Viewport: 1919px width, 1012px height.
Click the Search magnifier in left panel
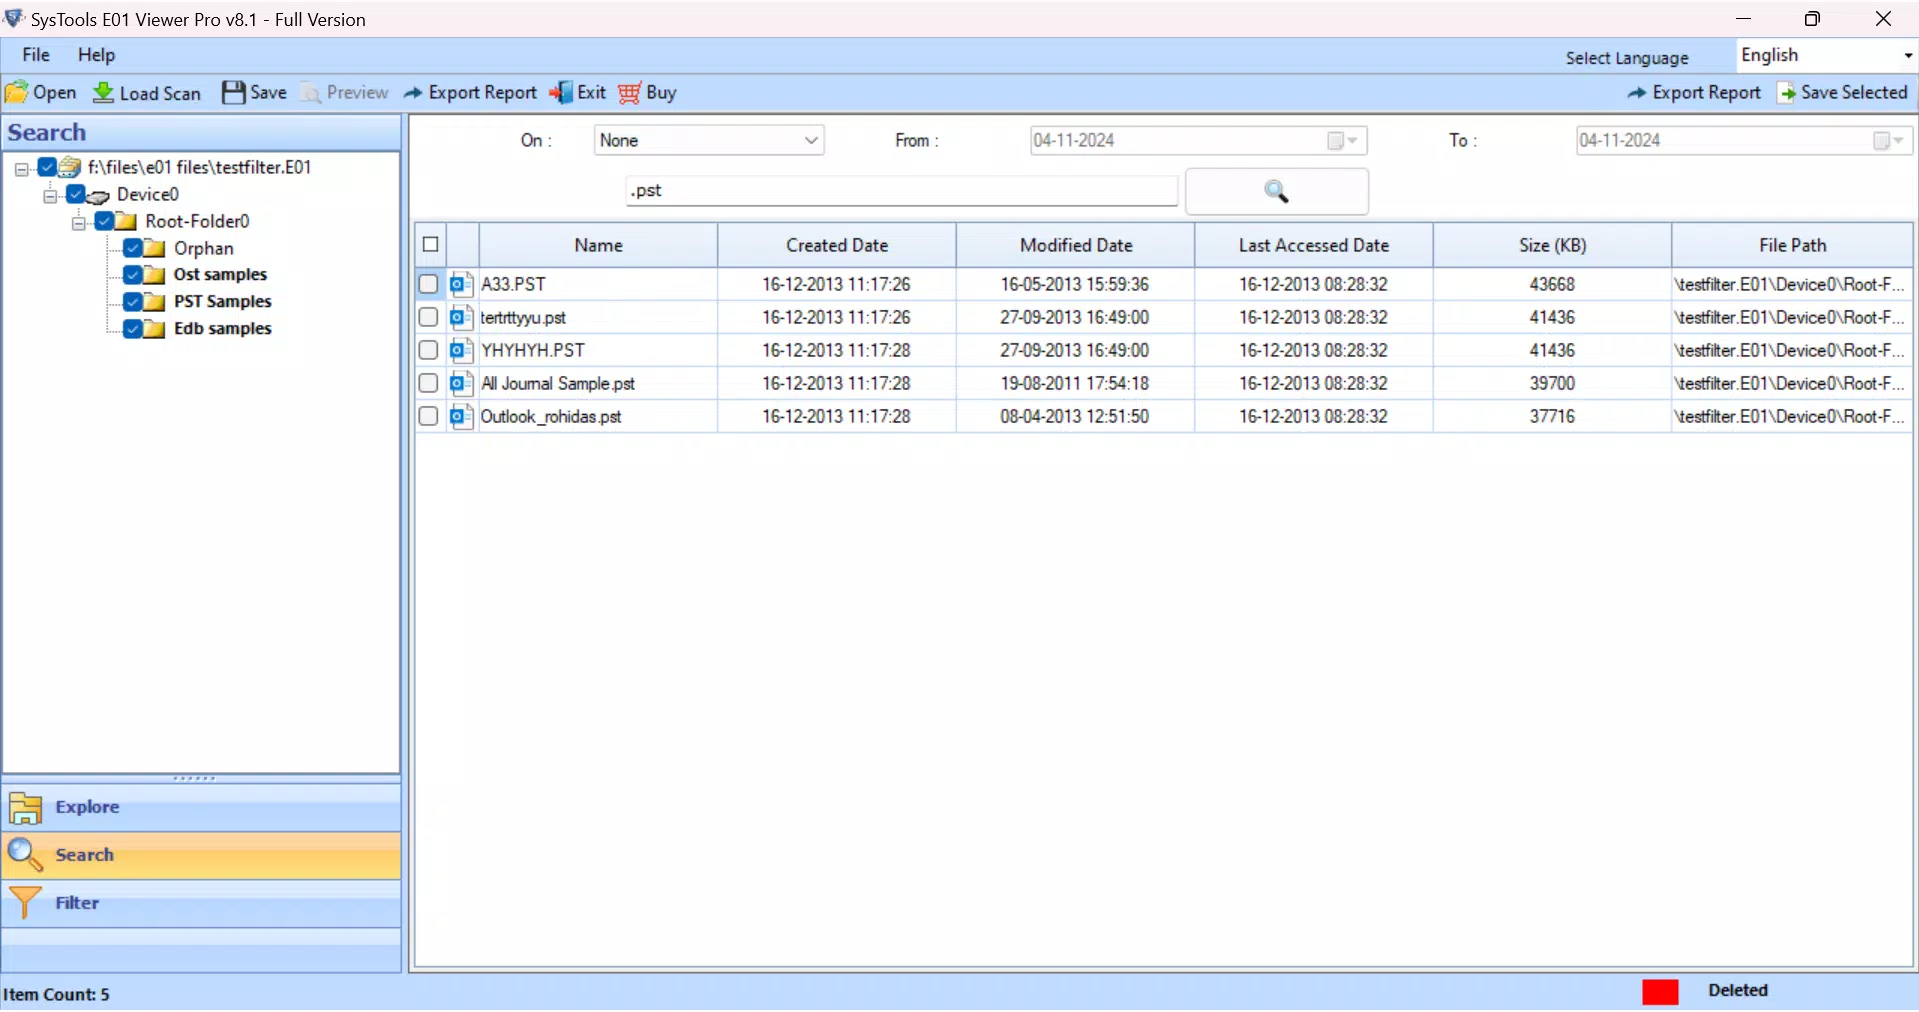25,855
